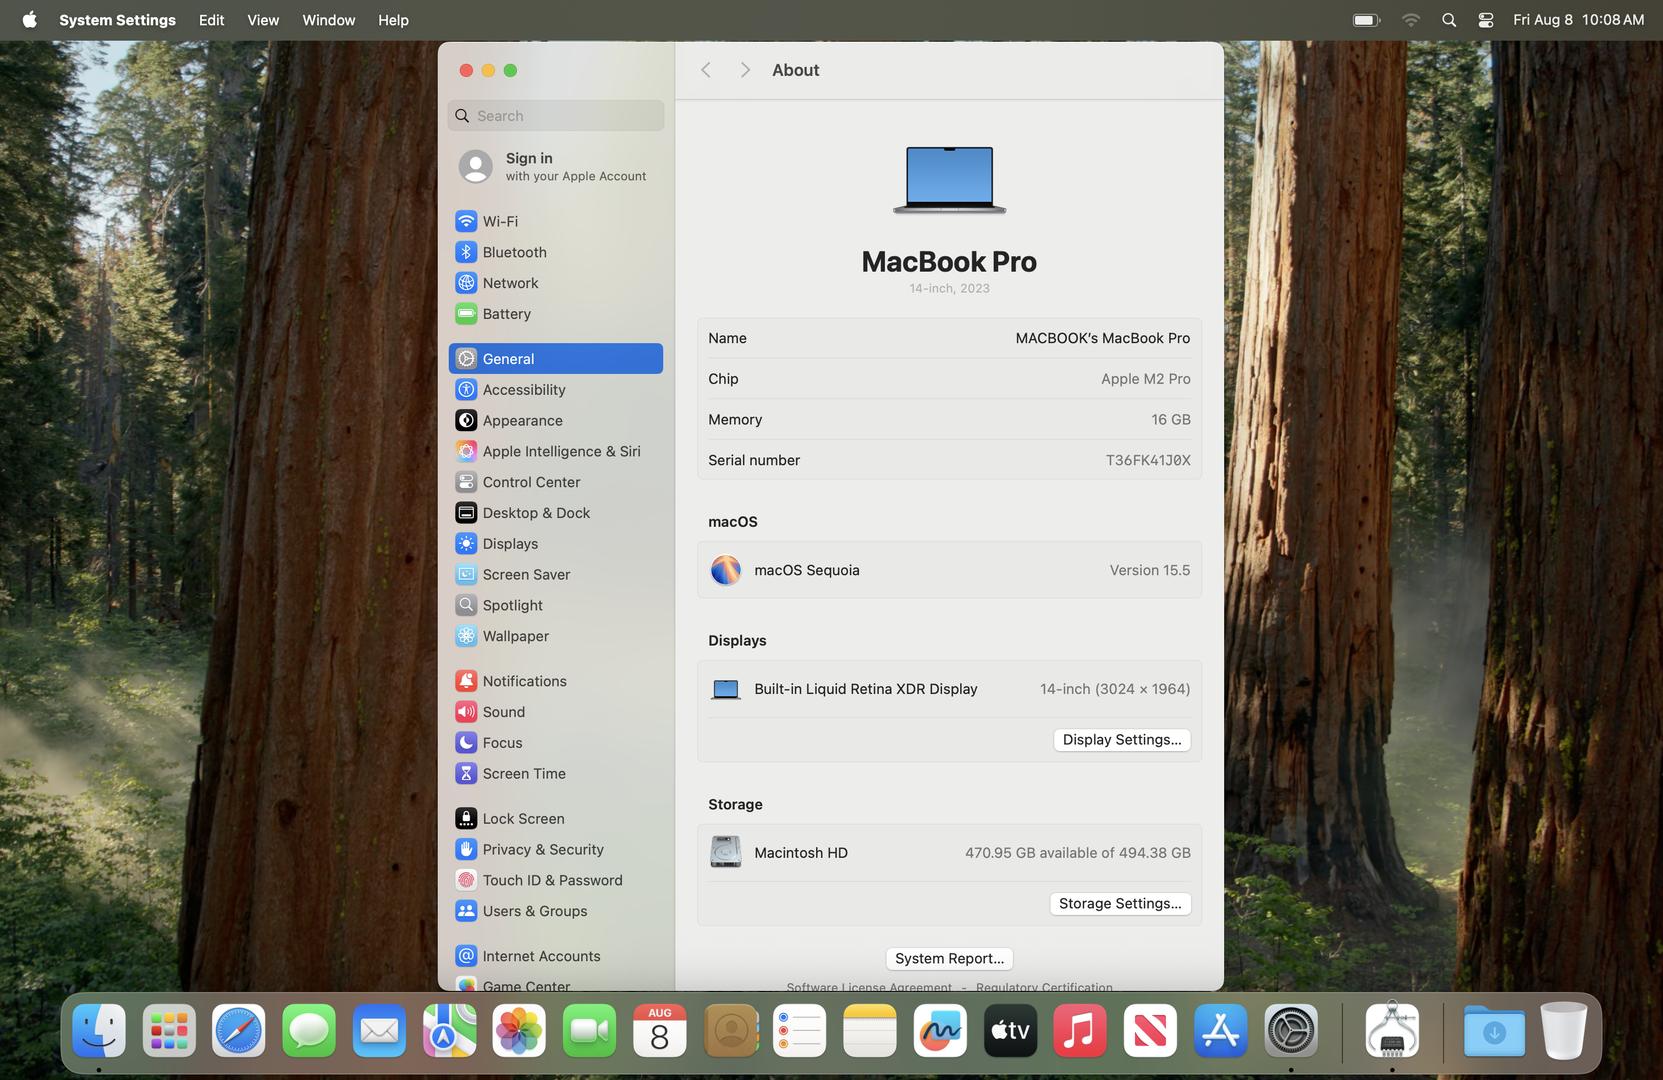Viewport: 1663px width, 1080px height.
Task: Open Apple Intelligence & Siri settings
Action: click(555, 451)
